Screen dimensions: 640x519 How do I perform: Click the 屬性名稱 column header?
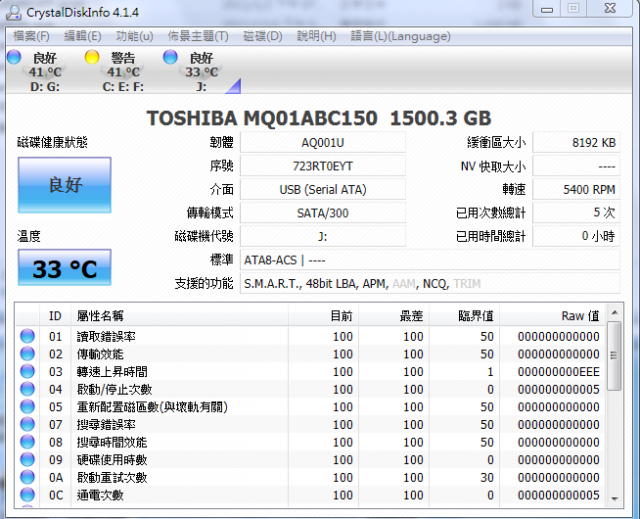click(x=180, y=315)
